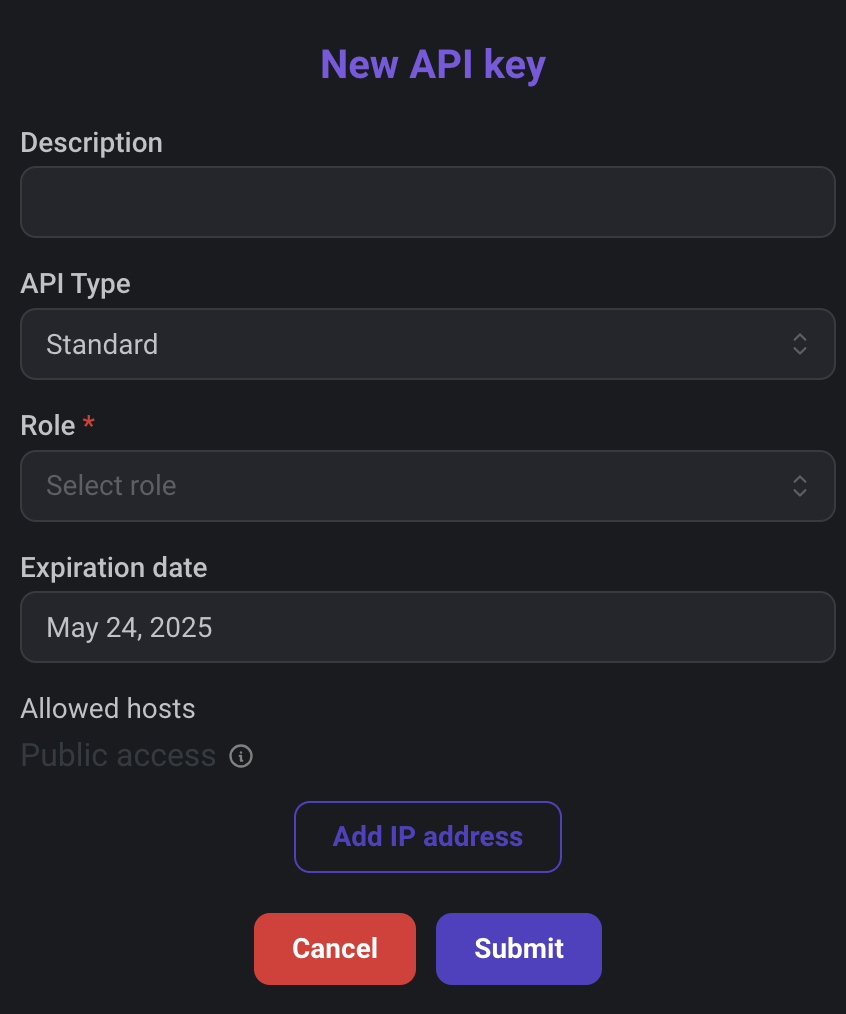
Task: Click the New API key heading
Action: 433,65
